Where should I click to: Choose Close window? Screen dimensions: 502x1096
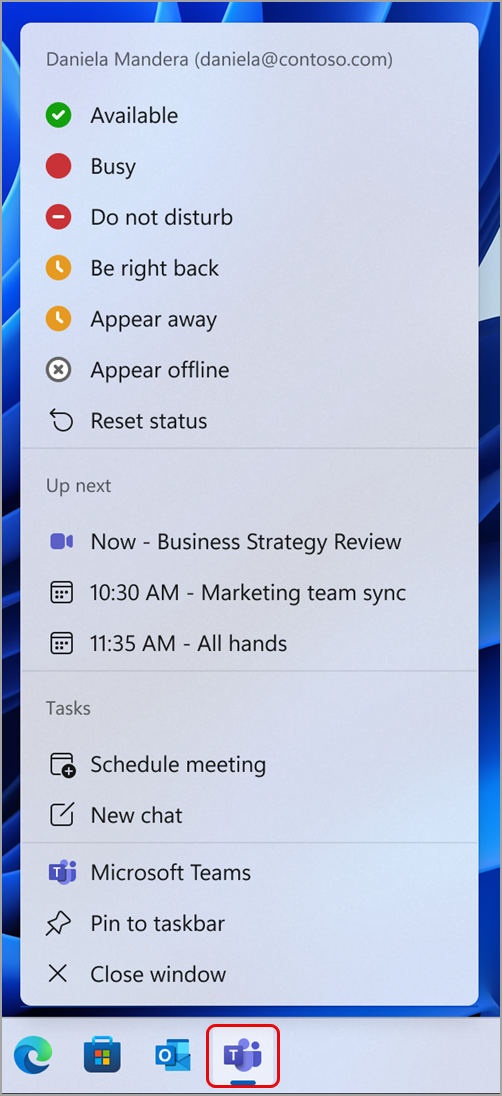point(250,974)
